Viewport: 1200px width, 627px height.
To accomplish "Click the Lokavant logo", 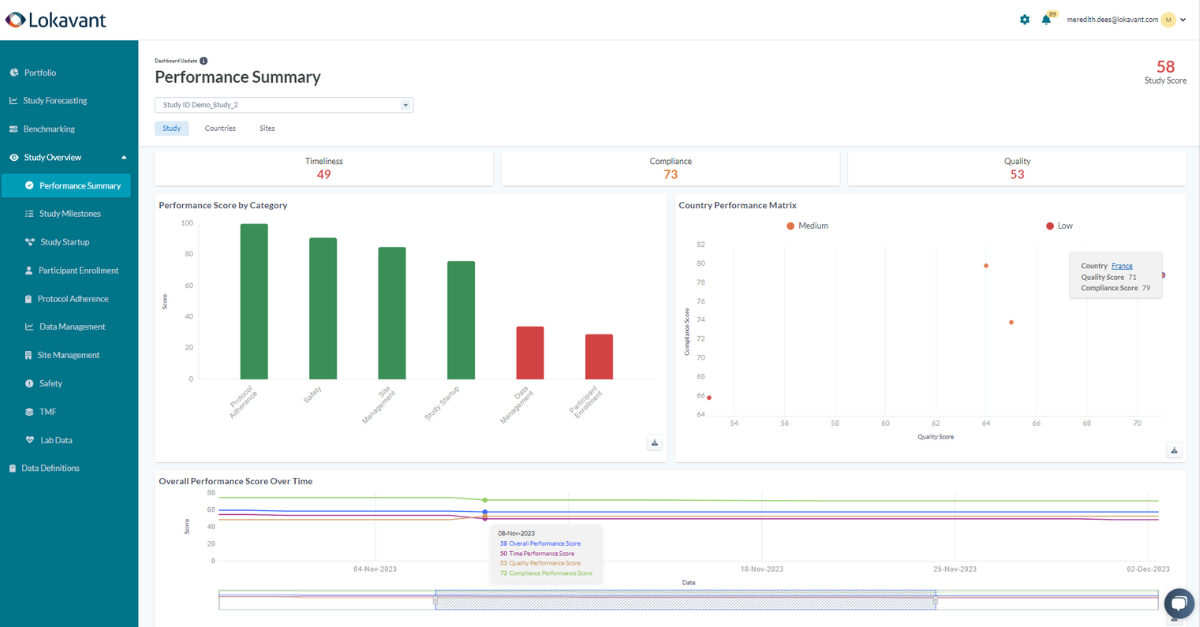I will tap(55, 20).
